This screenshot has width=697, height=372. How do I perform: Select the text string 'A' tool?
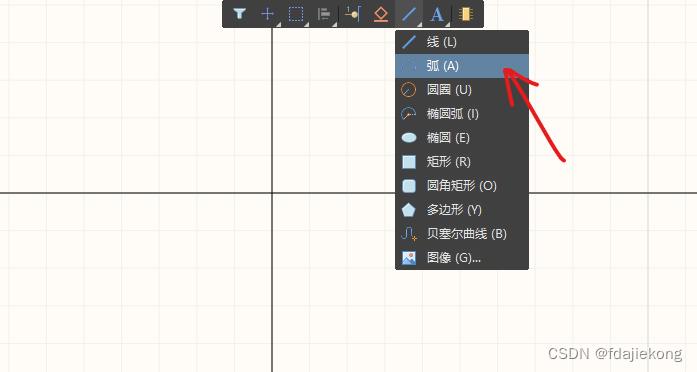click(x=437, y=14)
